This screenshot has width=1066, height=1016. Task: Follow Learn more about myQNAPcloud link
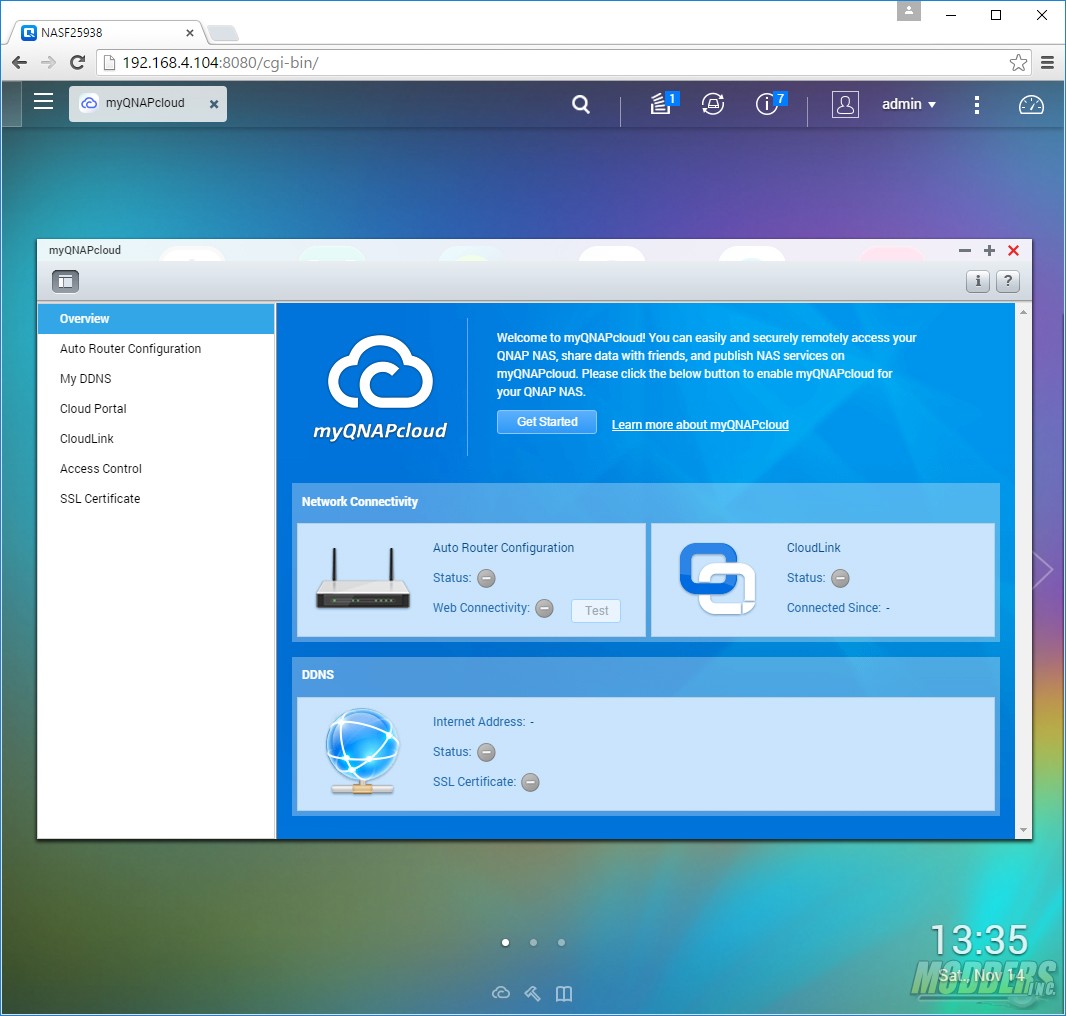tap(700, 424)
